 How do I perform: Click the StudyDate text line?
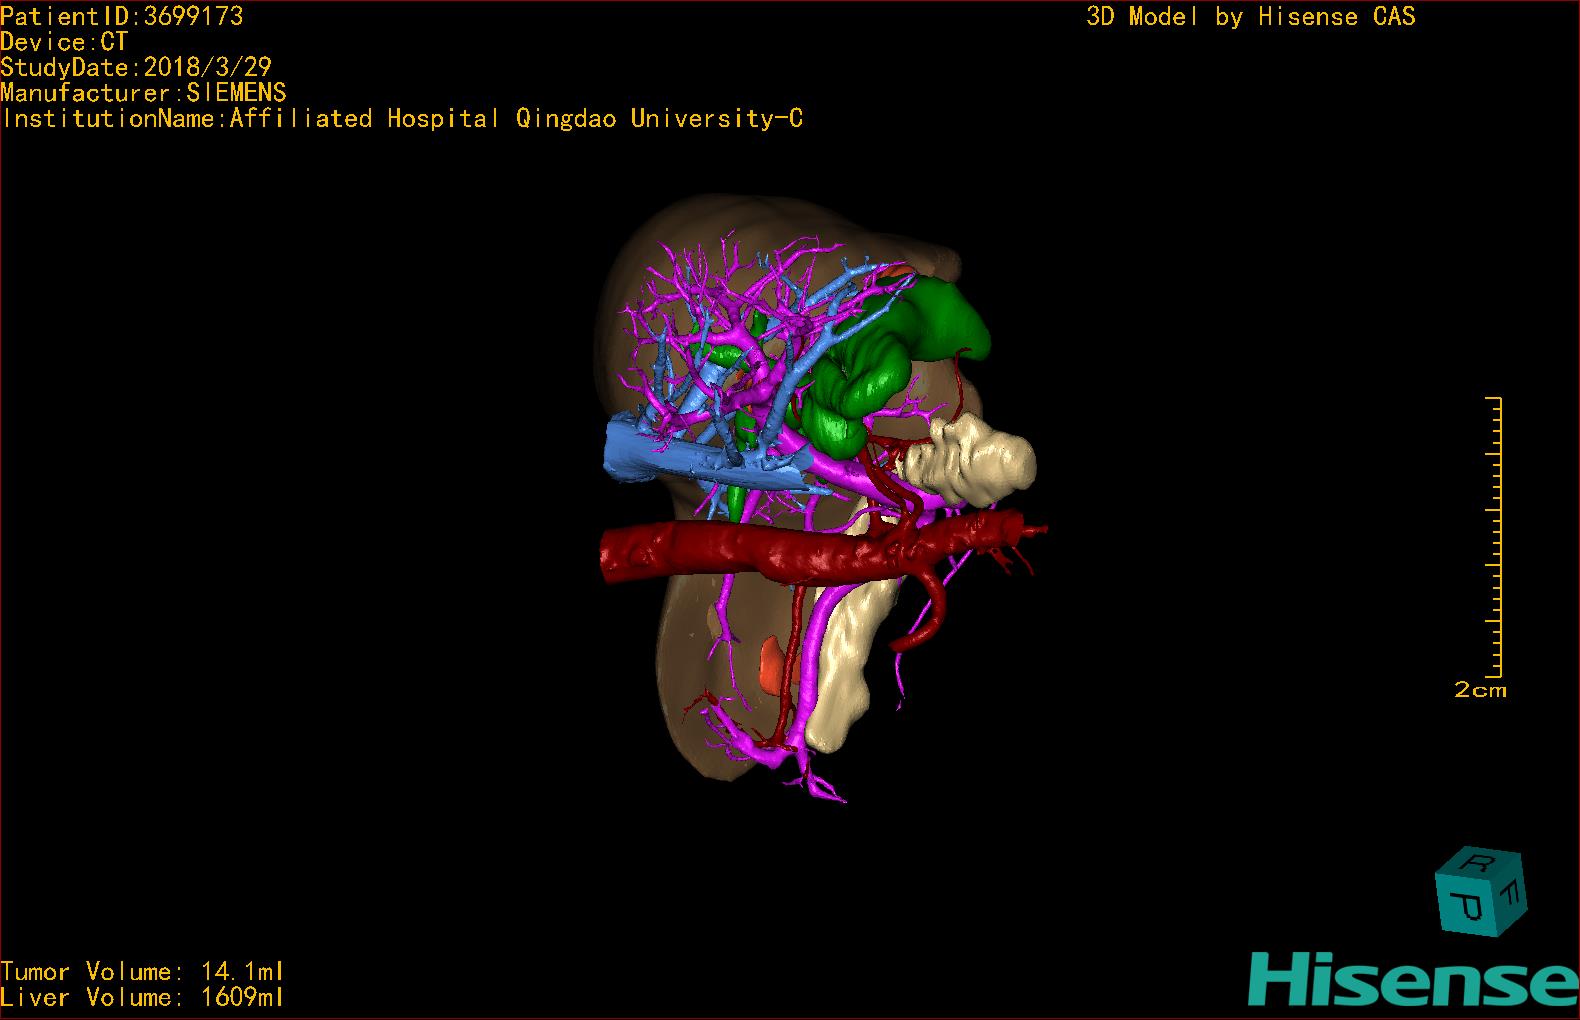(x=136, y=67)
